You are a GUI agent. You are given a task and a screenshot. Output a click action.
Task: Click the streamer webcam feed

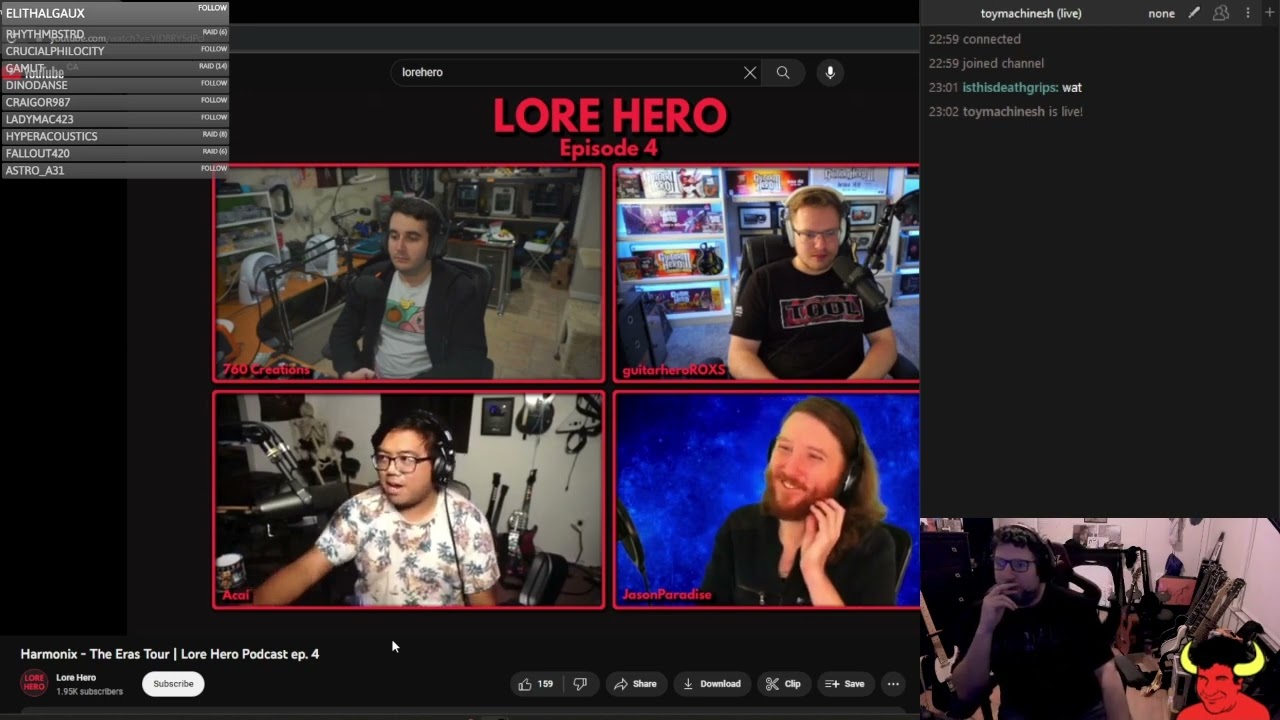[1100, 619]
